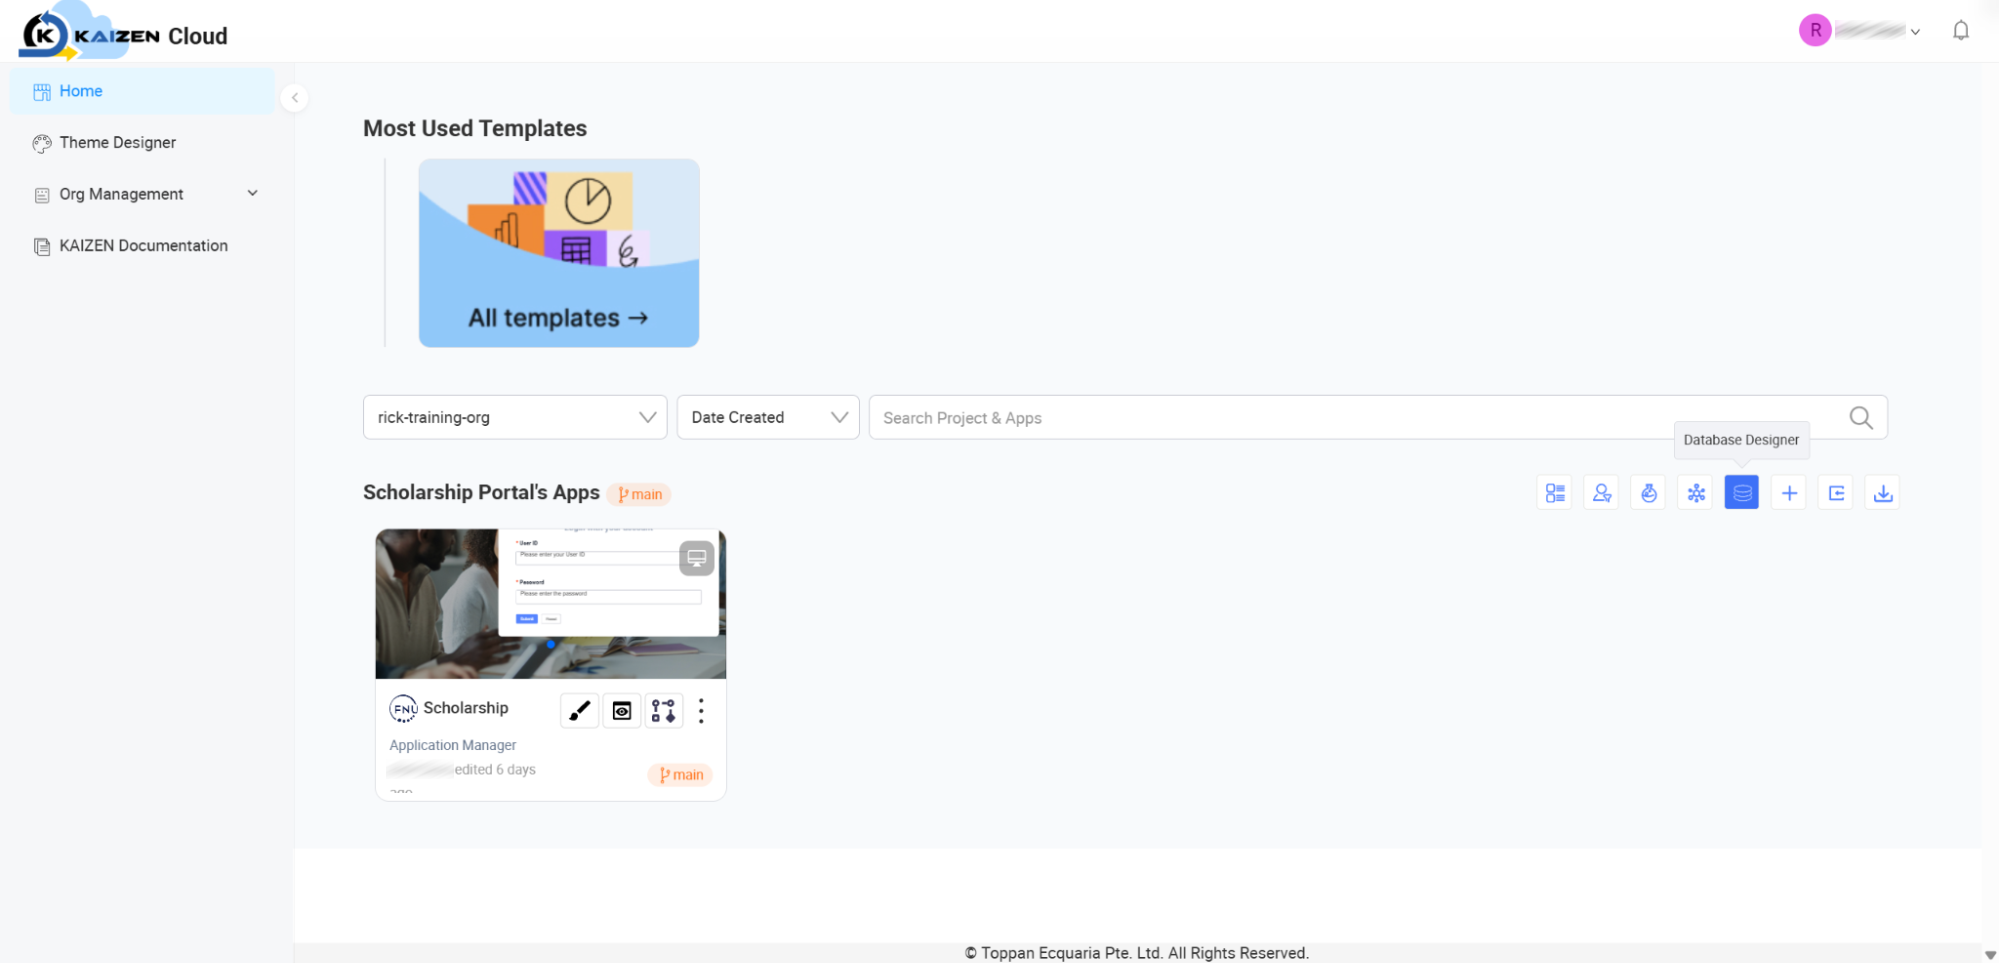Click the snowflake-style icon in project toolbar

(x=1696, y=493)
